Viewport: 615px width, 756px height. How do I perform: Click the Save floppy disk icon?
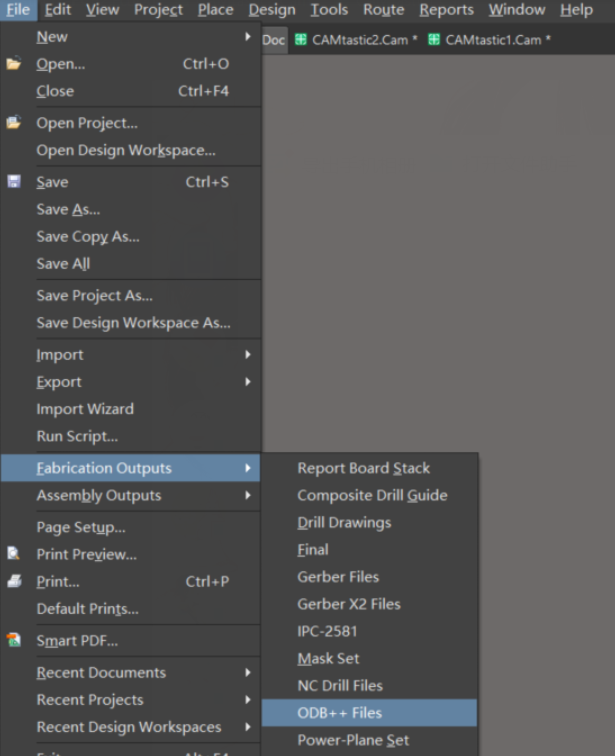[14, 181]
